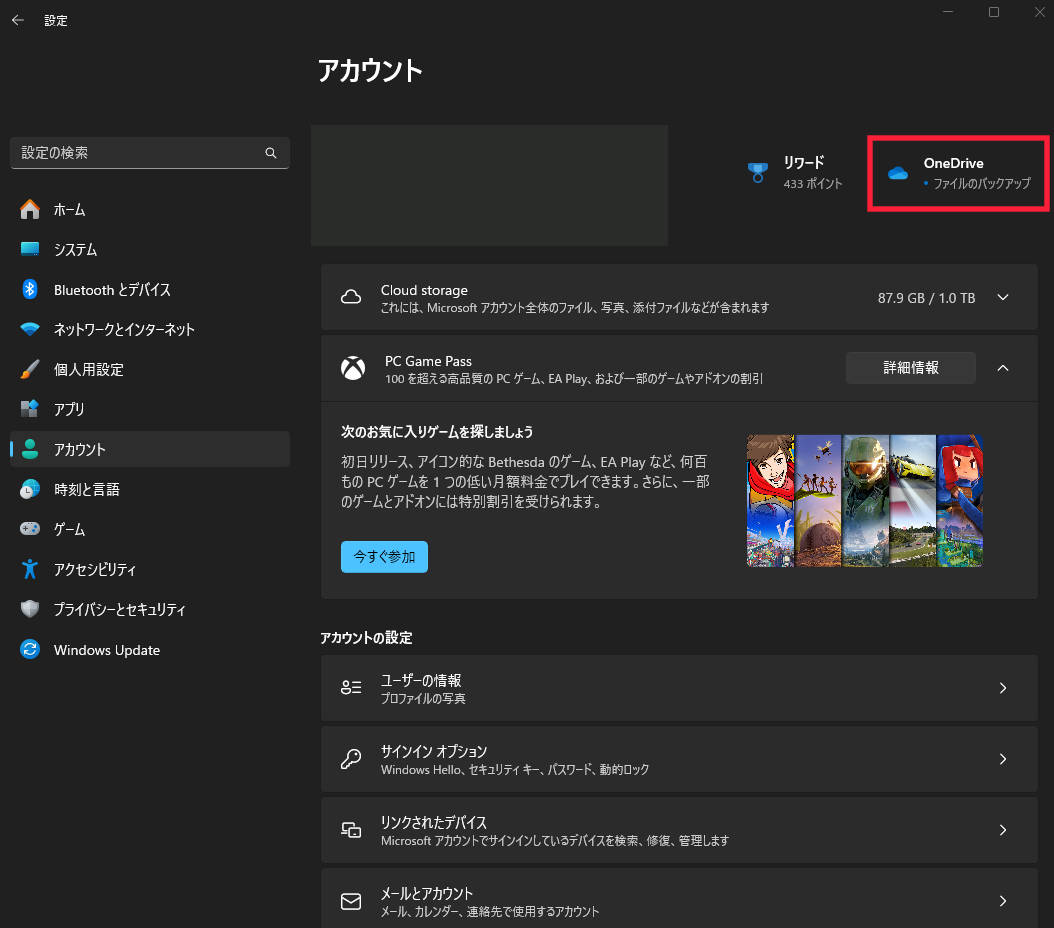Minimize the Settings window
Screen dimensions: 1054x928
tap(948, 12)
